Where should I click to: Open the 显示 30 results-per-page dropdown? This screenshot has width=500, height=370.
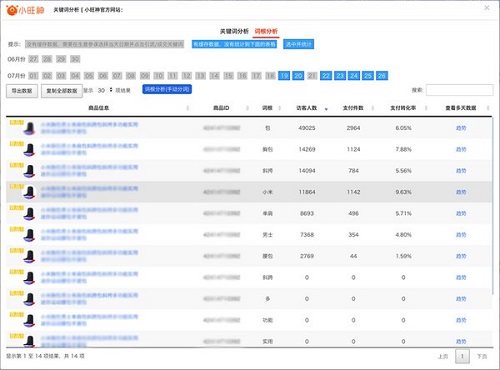(x=105, y=90)
